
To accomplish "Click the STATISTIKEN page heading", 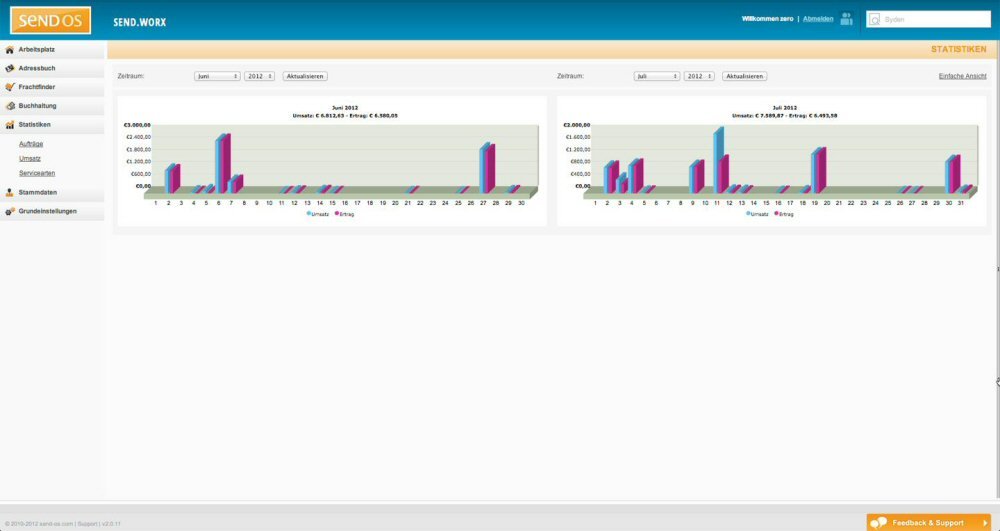I will tap(959, 49).
